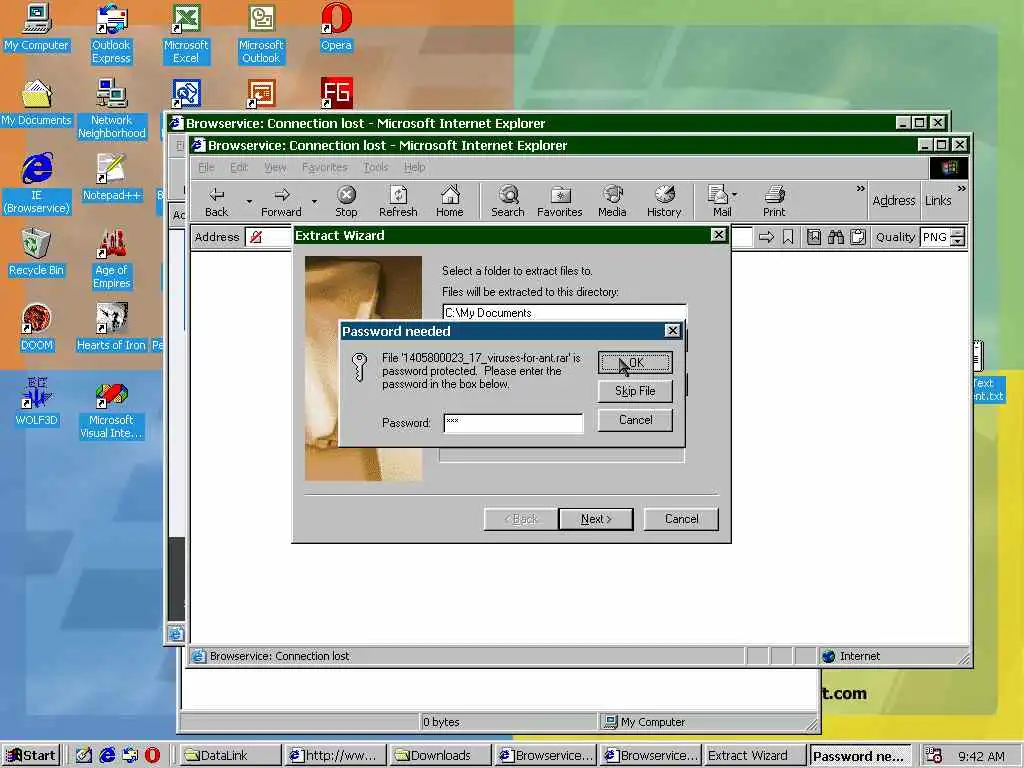The image size is (1024, 768).
Task: Open the Search pane icon
Action: (x=507, y=201)
